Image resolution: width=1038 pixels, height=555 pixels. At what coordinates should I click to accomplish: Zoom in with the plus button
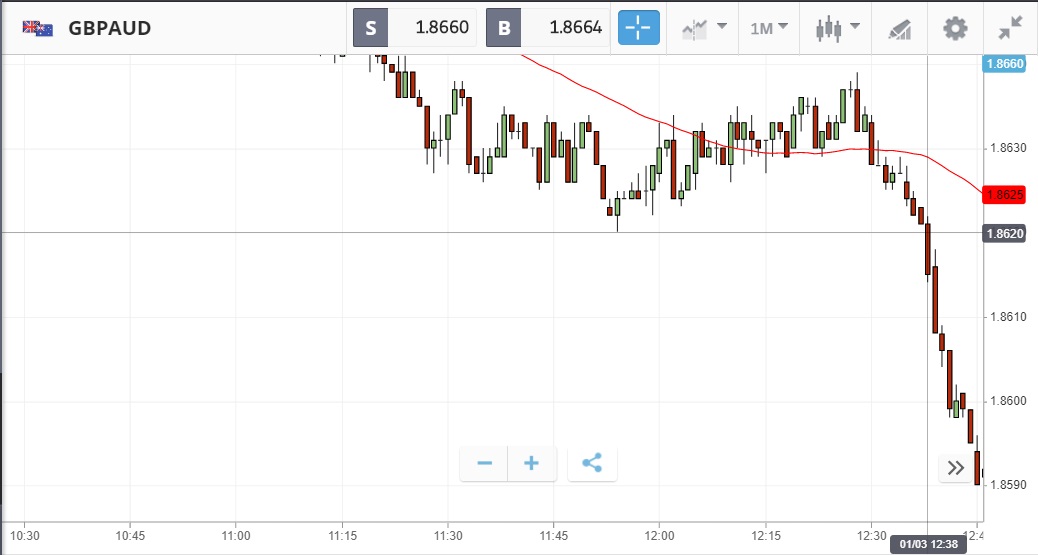[532, 463]
